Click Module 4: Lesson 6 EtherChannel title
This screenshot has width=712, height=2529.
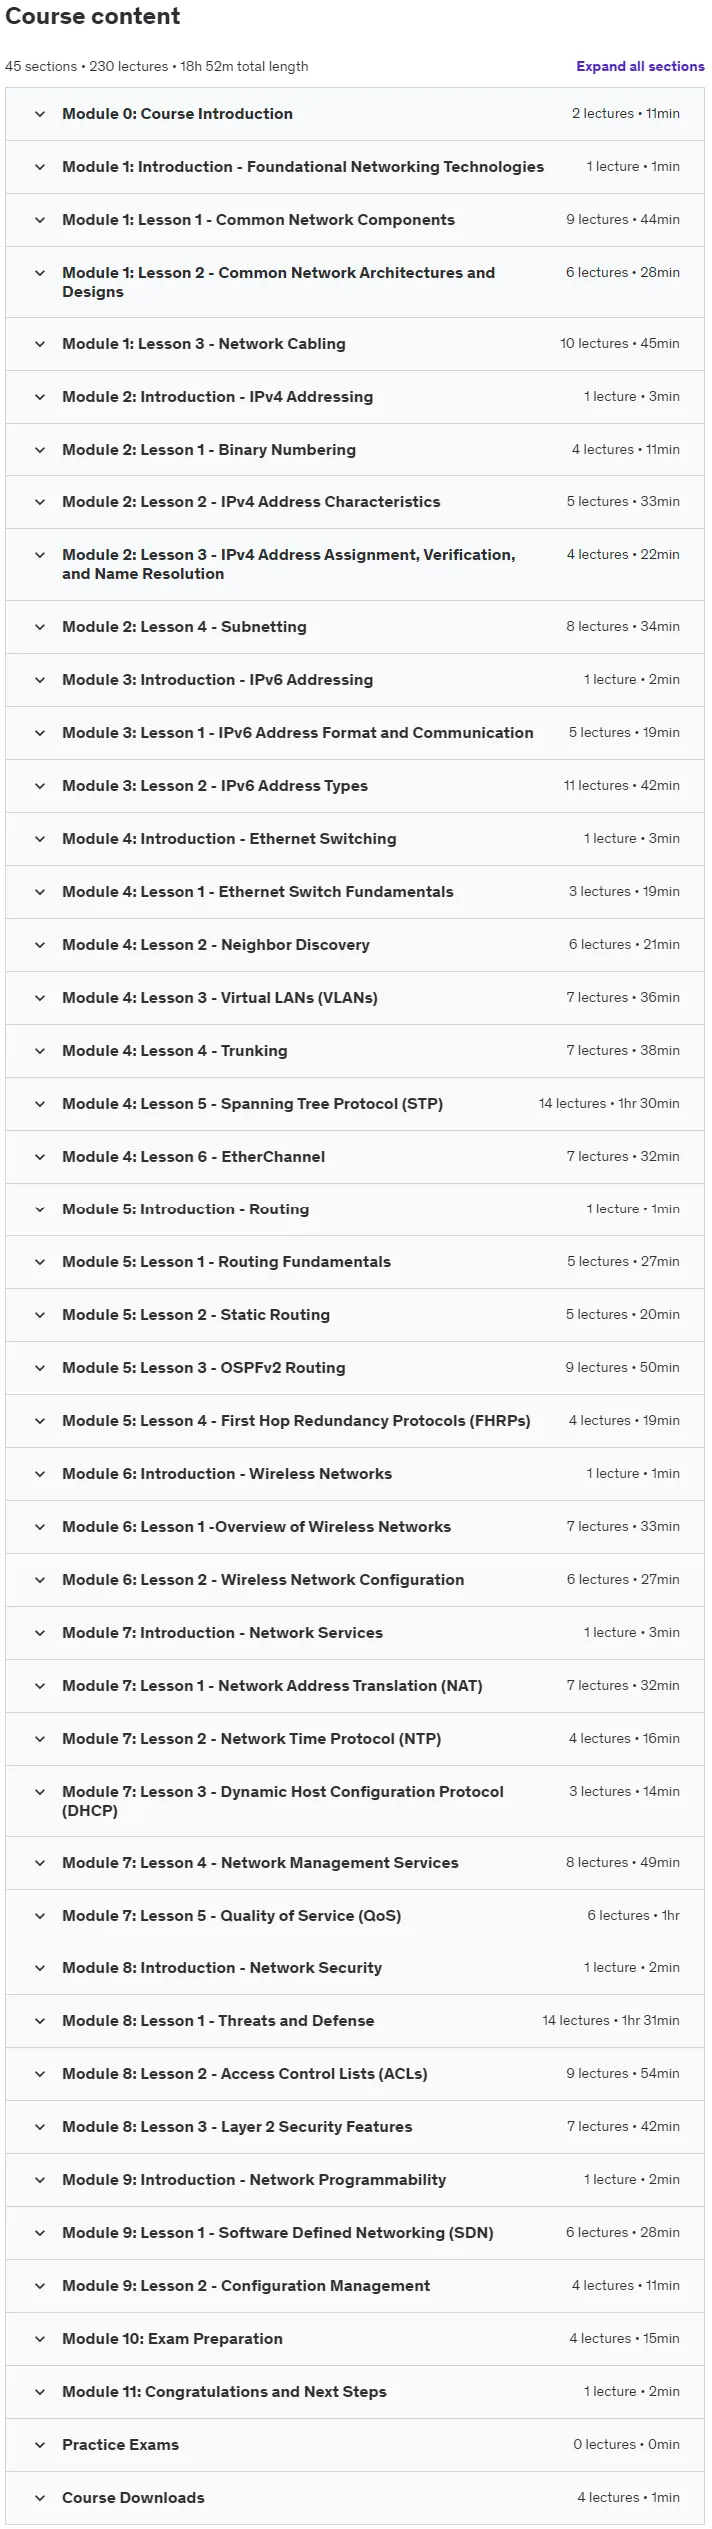coord(193,1157)
